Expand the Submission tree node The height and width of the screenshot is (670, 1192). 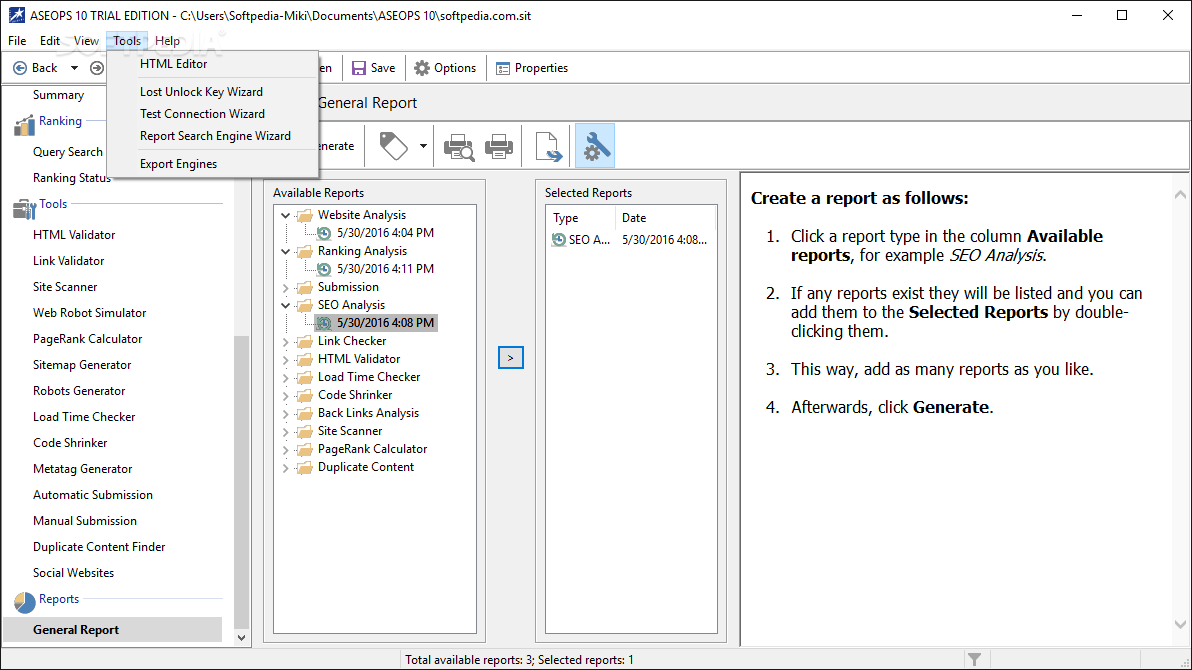click(x=286, y=288)
